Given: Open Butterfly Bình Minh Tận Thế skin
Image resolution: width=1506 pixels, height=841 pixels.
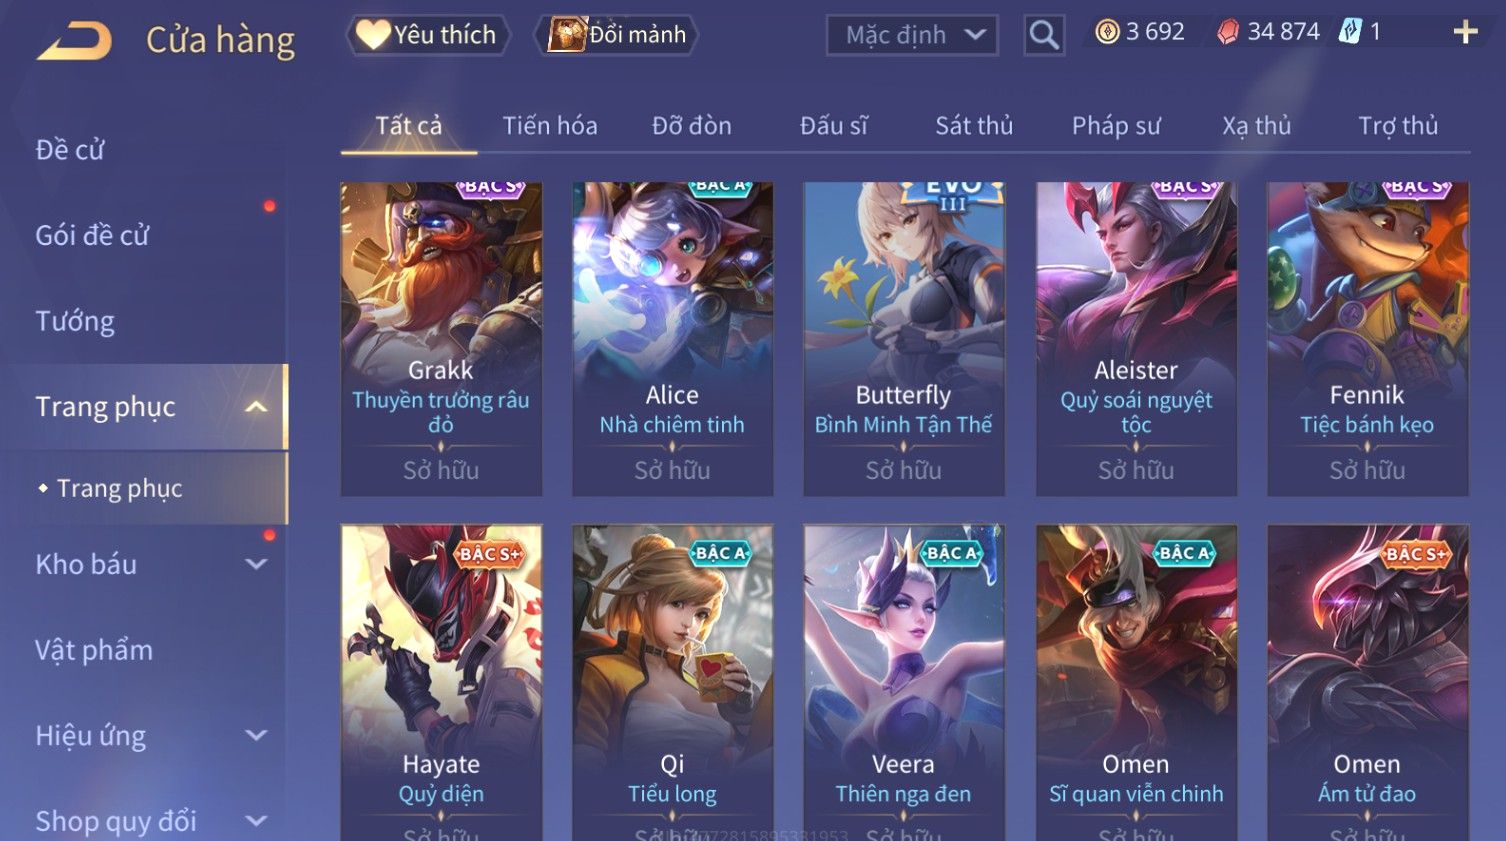Looking at the screenshot, I should click(904, 339).
